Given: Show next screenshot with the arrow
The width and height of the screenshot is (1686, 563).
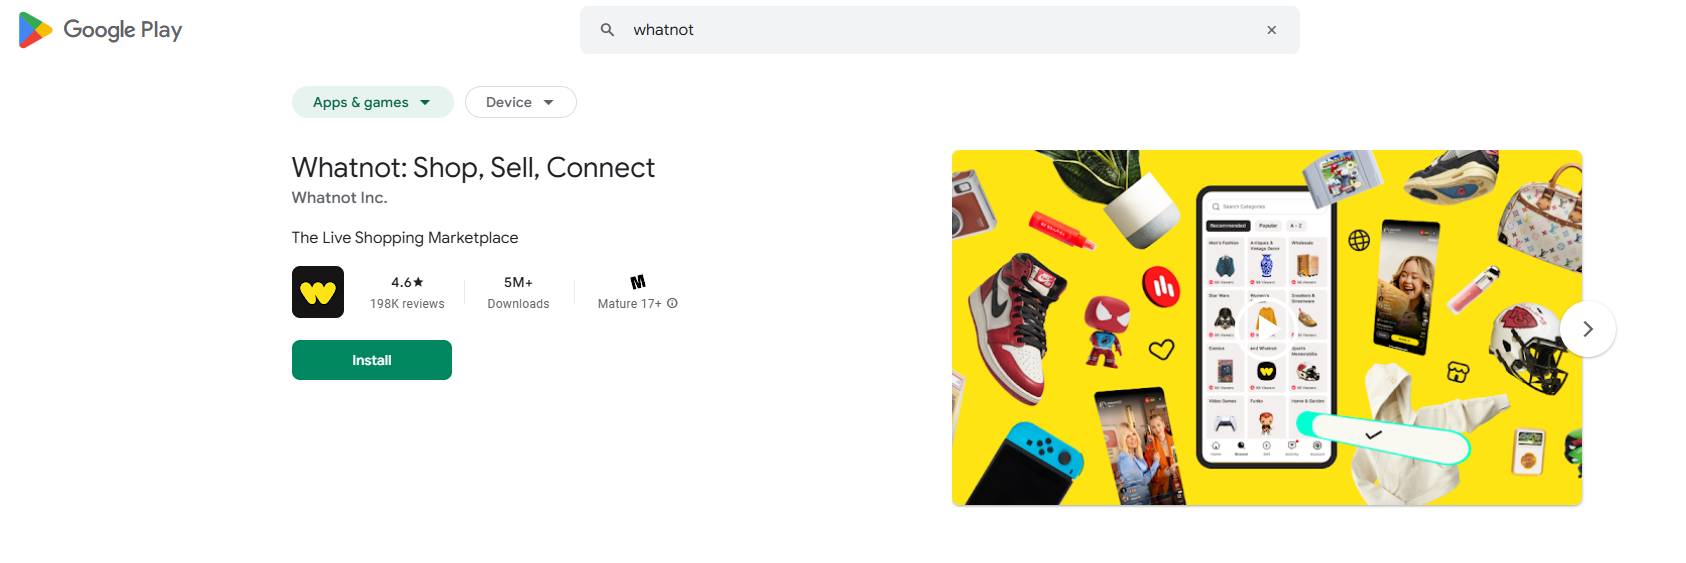Looking at the screenshot, I should click(x=1587, y=329).
